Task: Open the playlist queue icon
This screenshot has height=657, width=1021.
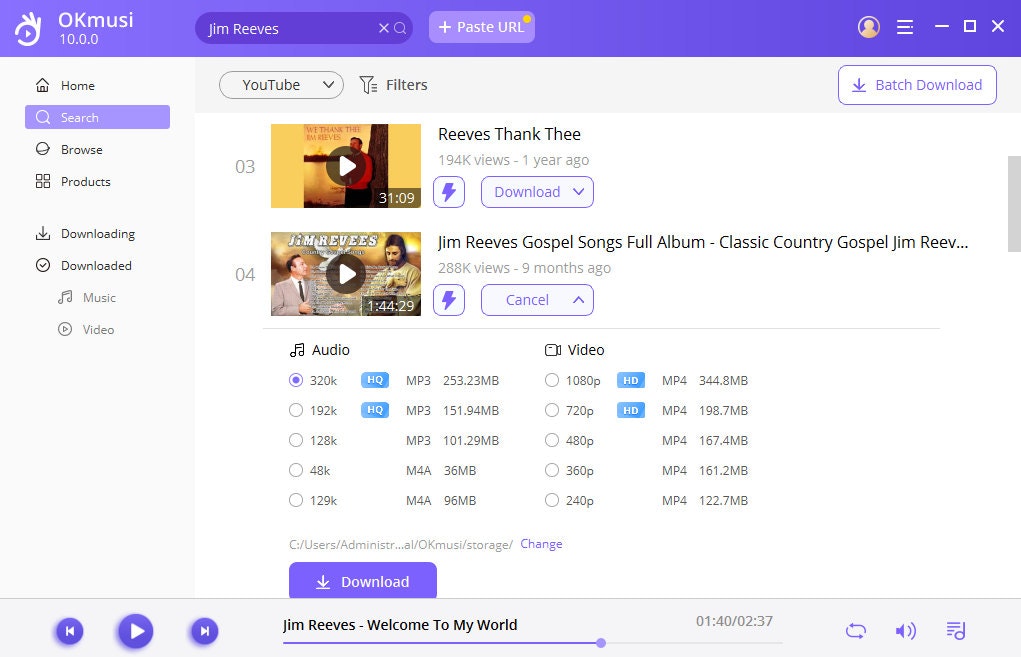Action: (956, 630)
